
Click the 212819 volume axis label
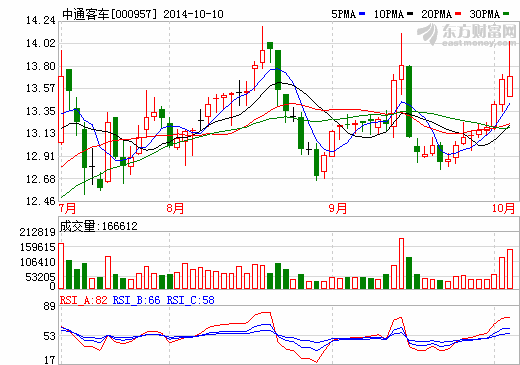coord(38,232)
